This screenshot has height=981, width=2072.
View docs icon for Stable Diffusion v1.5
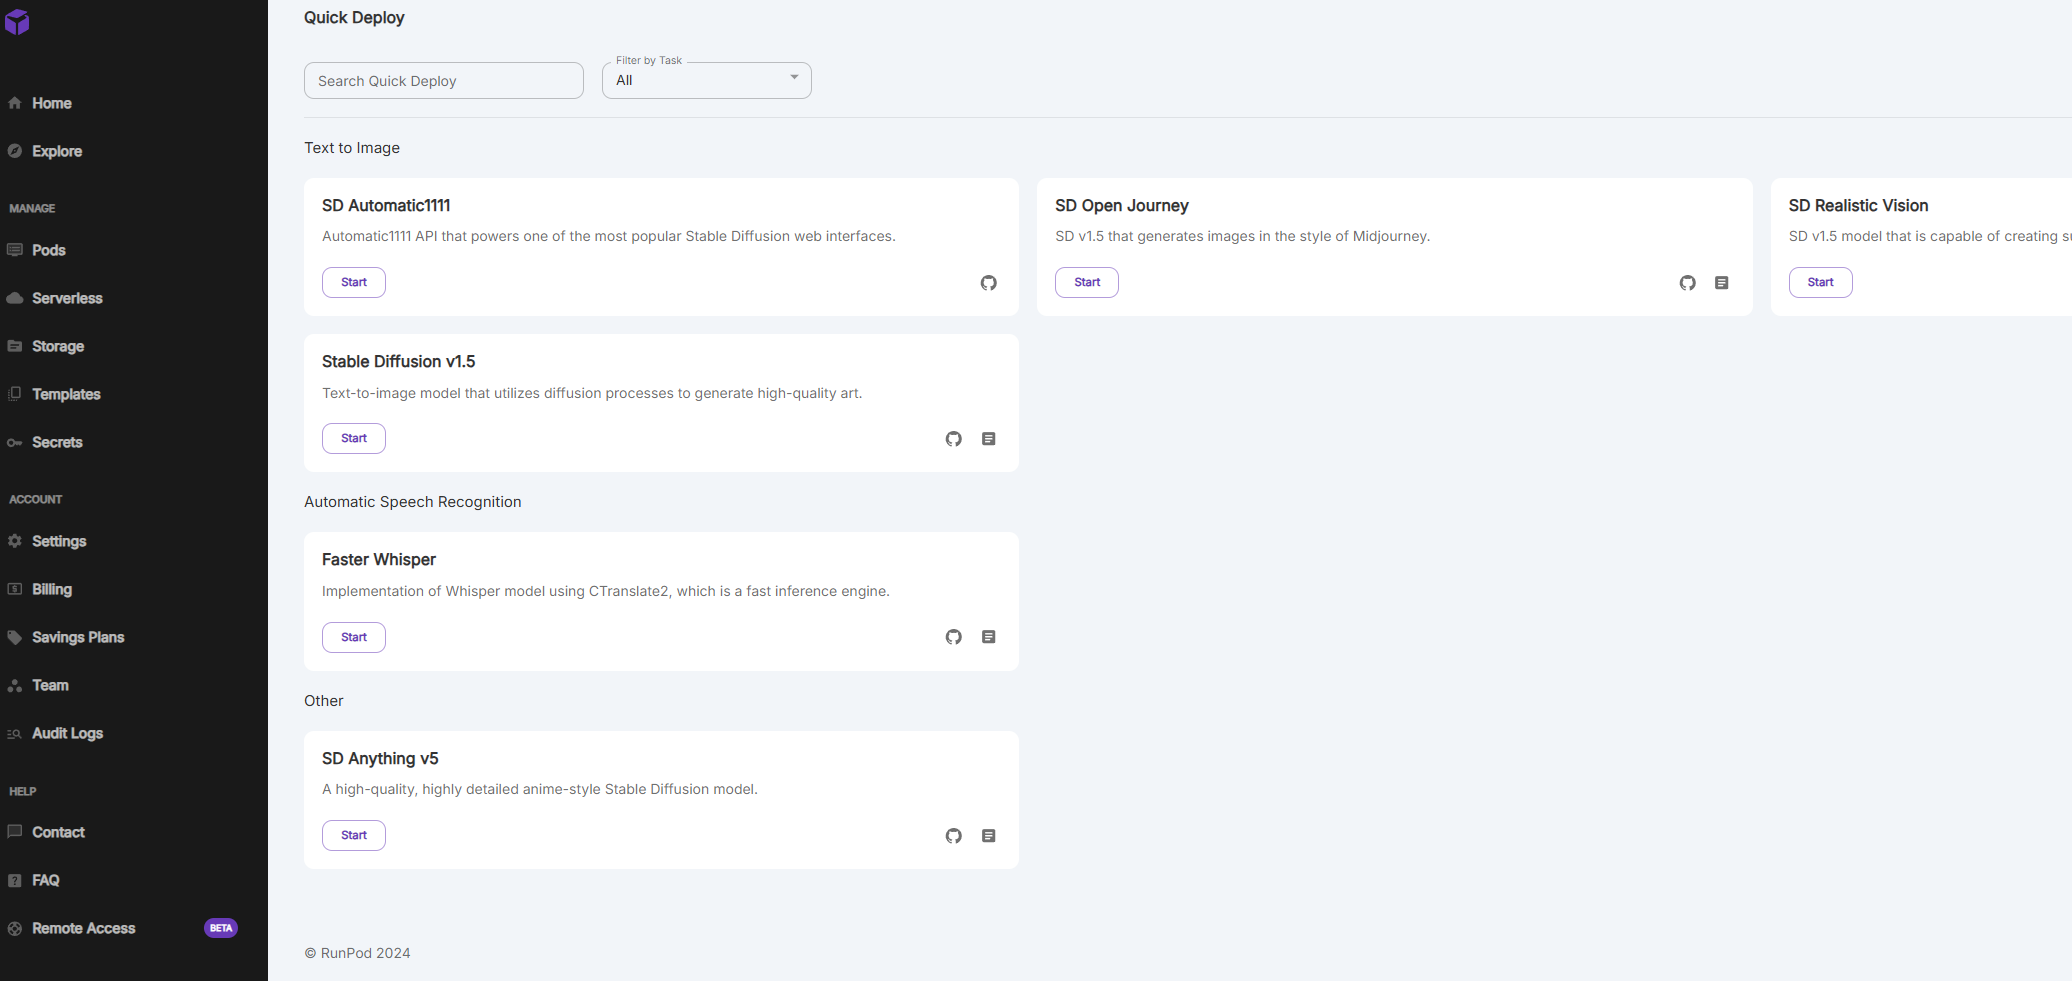click(988, 439)
